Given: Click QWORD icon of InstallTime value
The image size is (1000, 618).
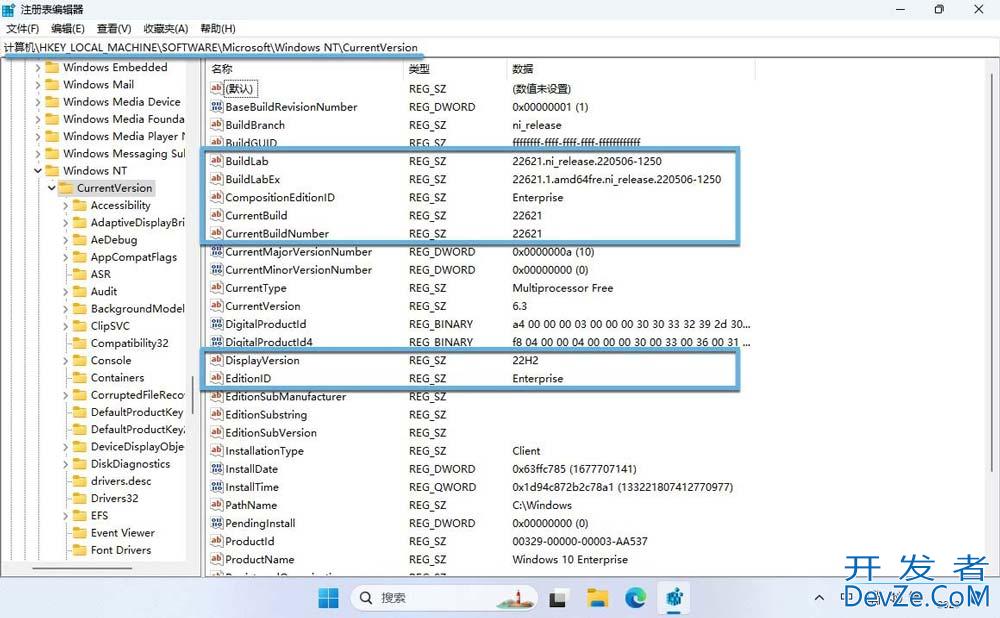Looking at the screenshot, I should tap(217, 487).
